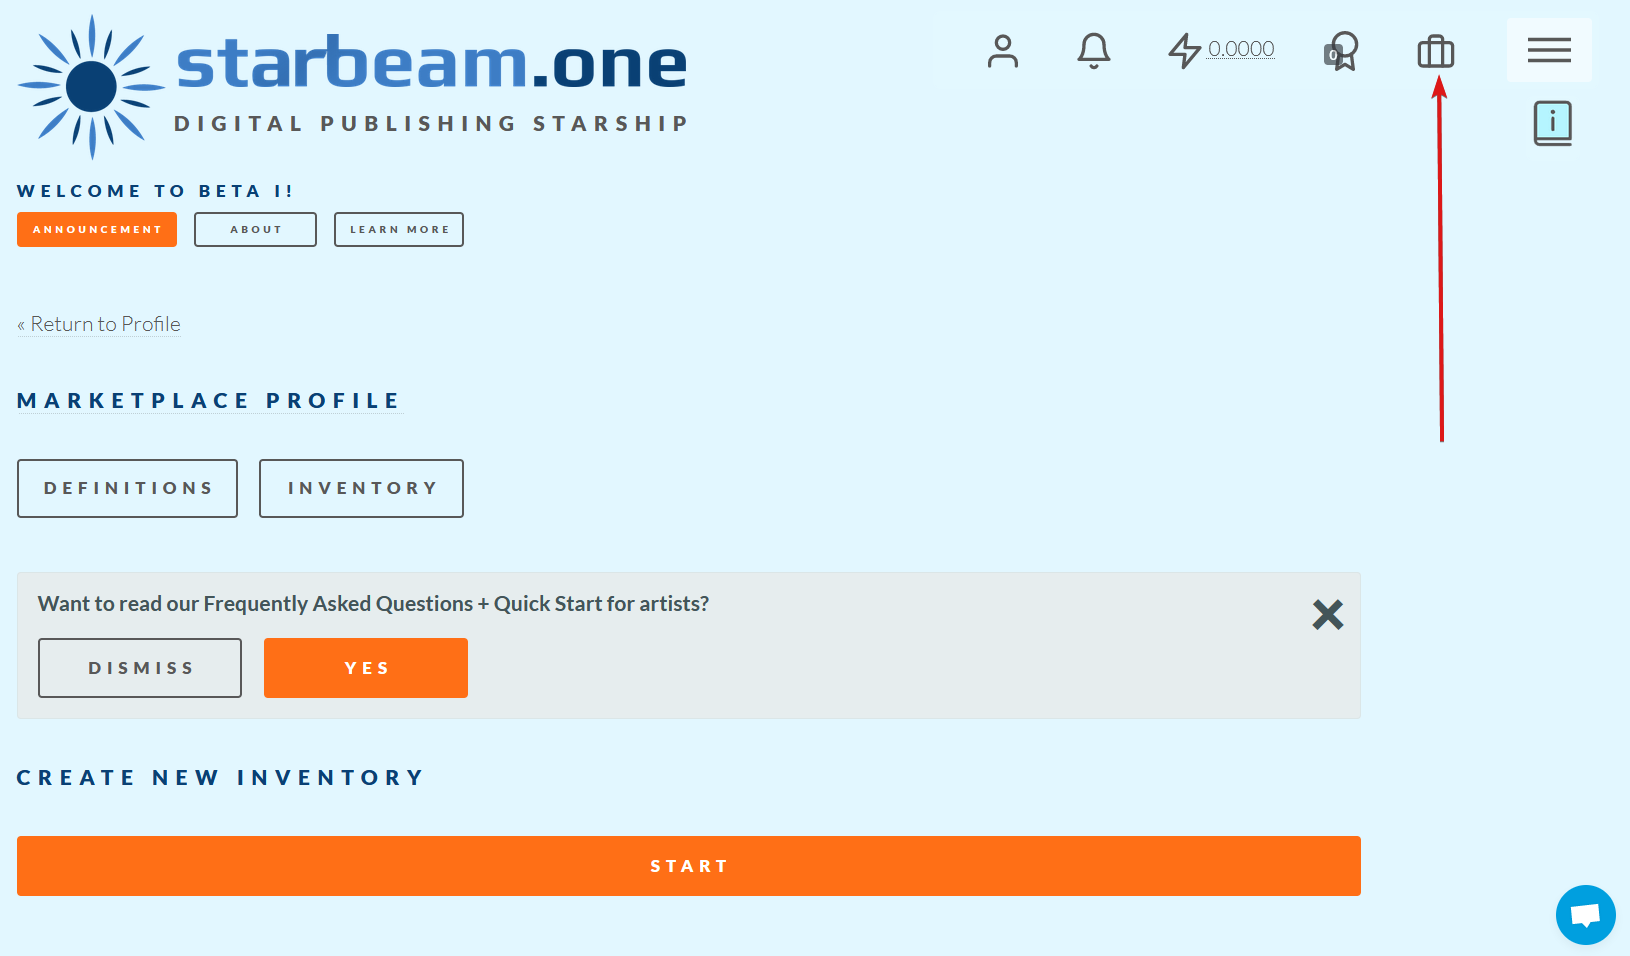The image size is (1630, 956).
Task: Switch to the Definitions tab
Action: (x=127, y=488)
